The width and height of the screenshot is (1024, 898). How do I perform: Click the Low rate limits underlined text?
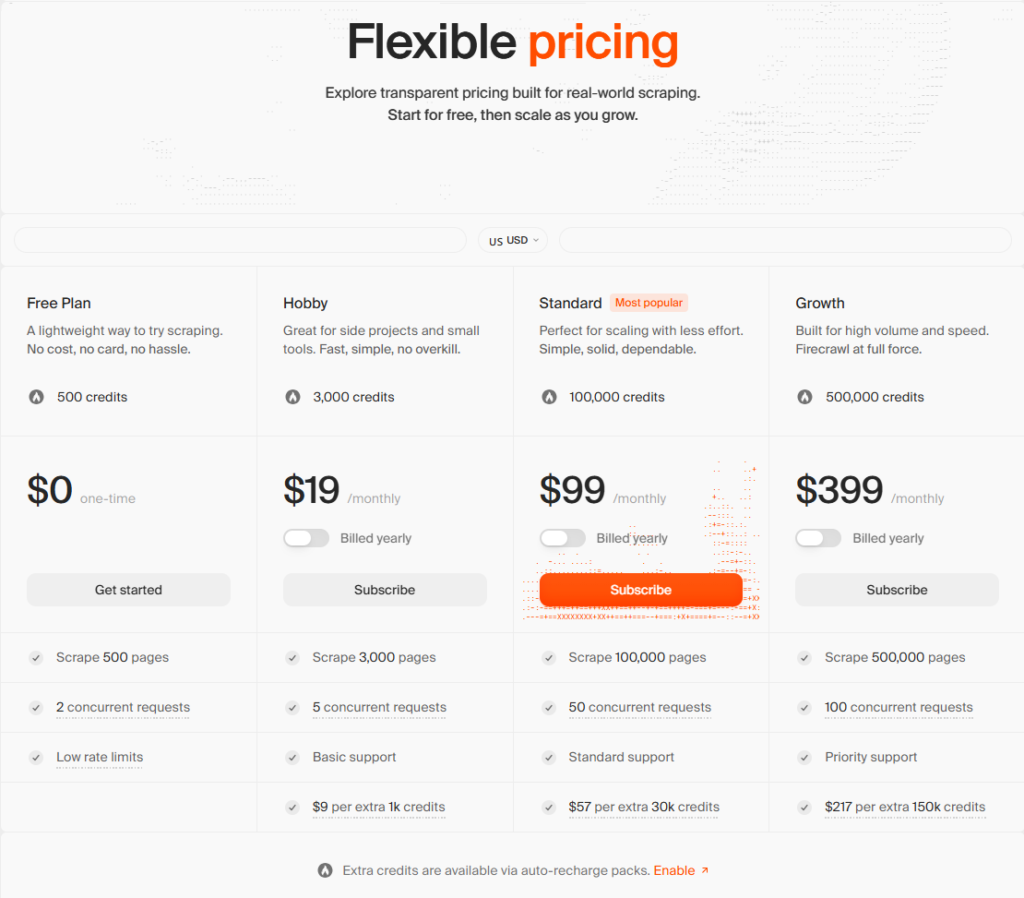[x=99, y=757]
